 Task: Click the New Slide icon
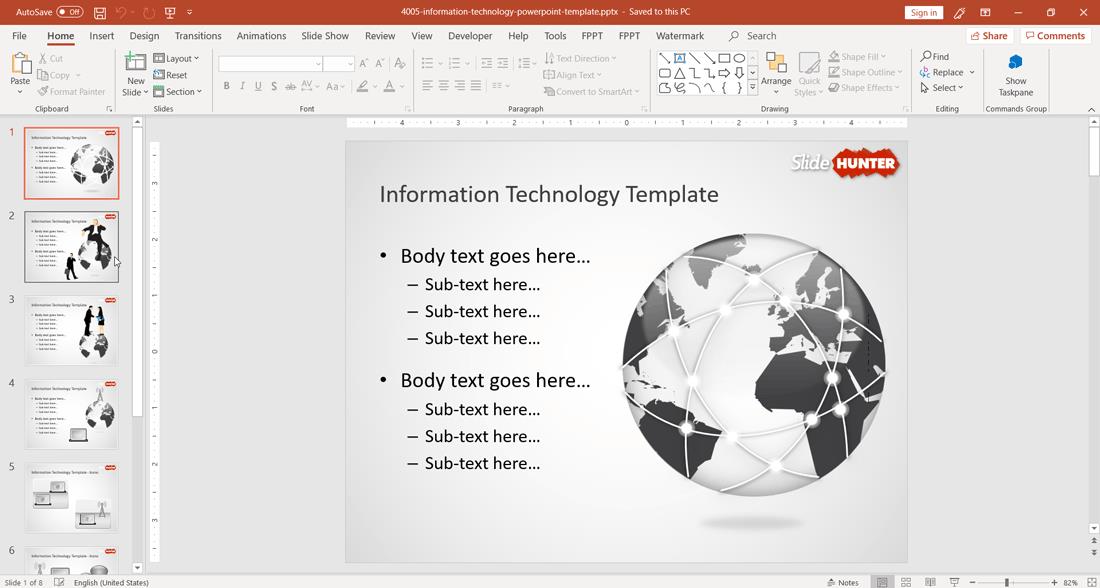point(135,64)
